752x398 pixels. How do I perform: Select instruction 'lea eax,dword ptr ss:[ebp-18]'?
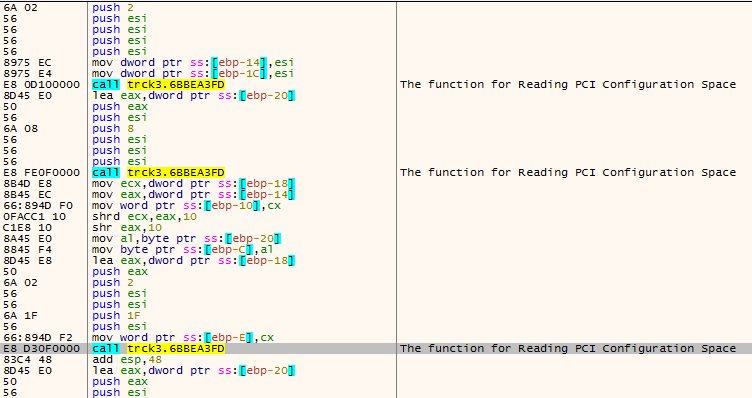[193, 261]
